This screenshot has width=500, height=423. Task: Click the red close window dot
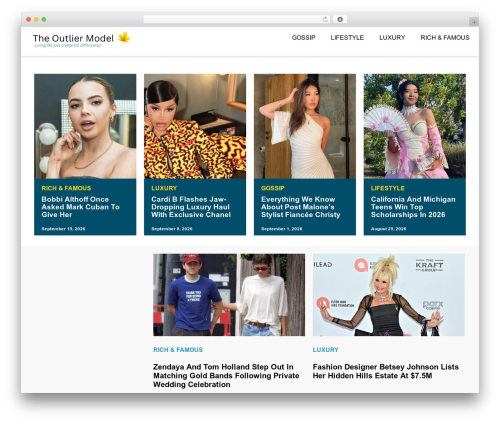point(29,20)
